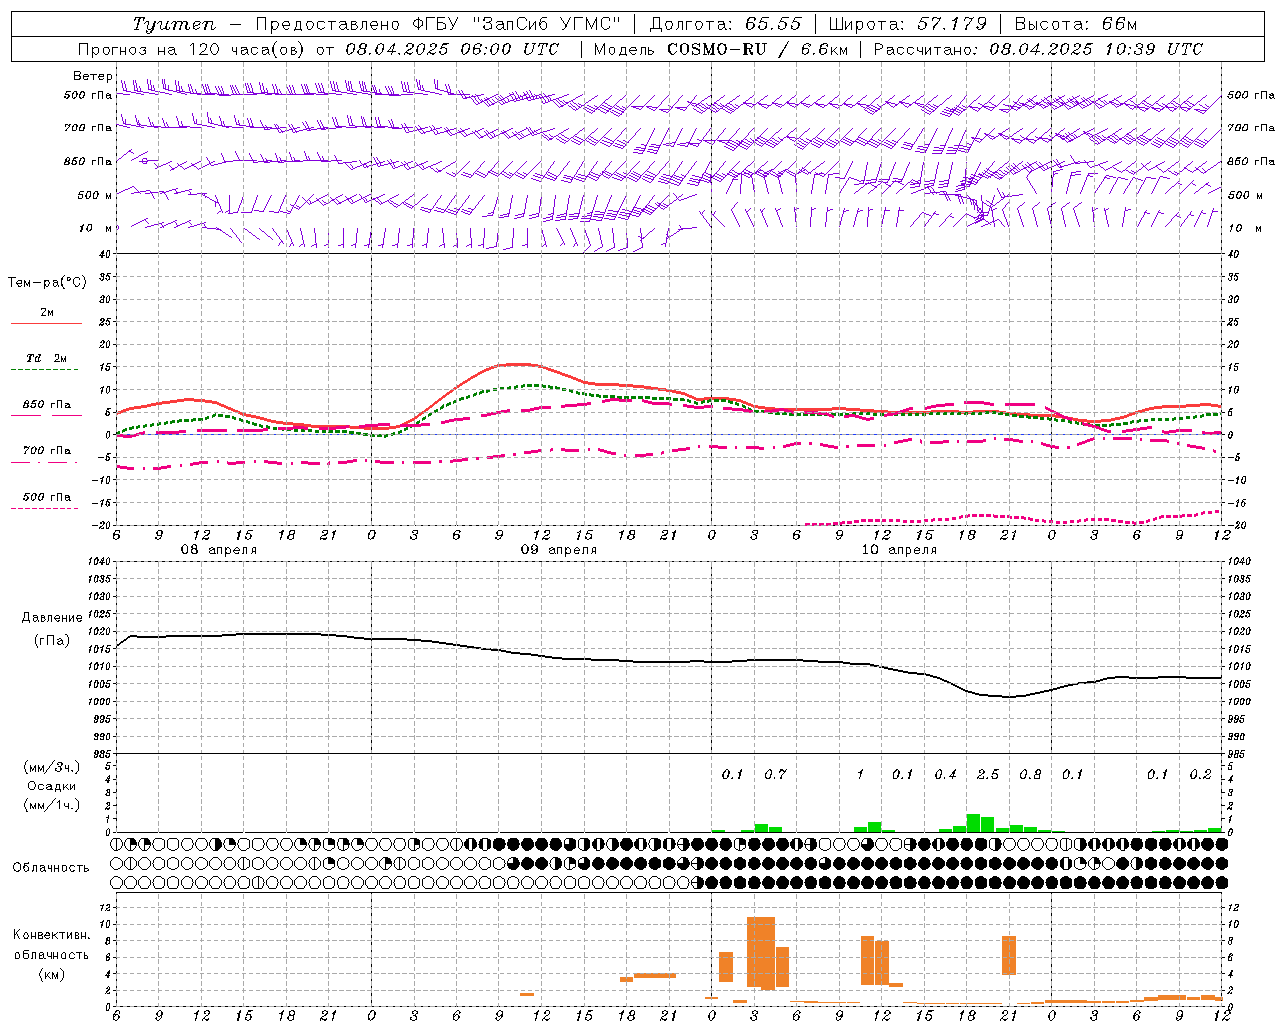1280x1024 pixels.
Task: Click the 2м temperature legend entry
Action: pyautogui.click(x=47, y=312)
